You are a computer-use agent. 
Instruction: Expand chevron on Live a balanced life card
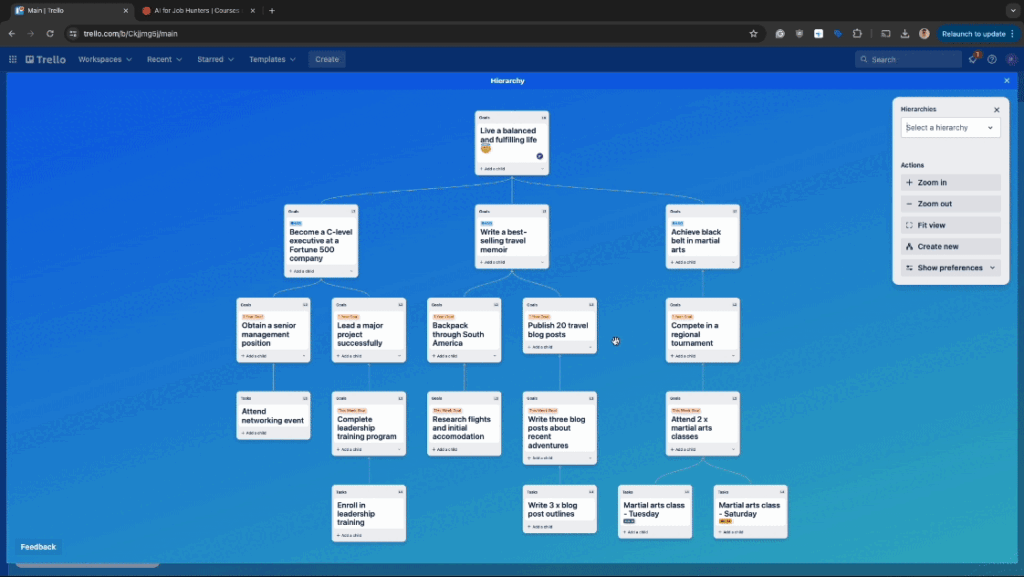click(543, 169)
